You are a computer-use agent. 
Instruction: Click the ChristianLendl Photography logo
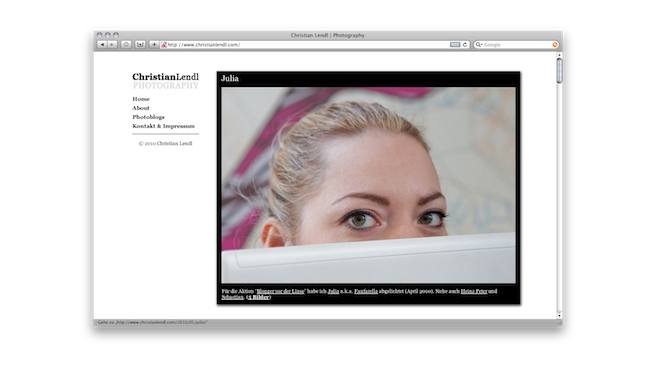point(166,81)
